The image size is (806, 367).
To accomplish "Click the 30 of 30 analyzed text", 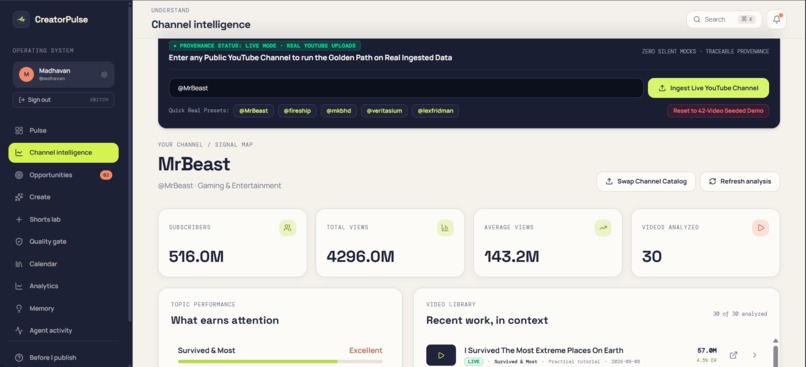I will pyautogui.click(x=740, y=314).
